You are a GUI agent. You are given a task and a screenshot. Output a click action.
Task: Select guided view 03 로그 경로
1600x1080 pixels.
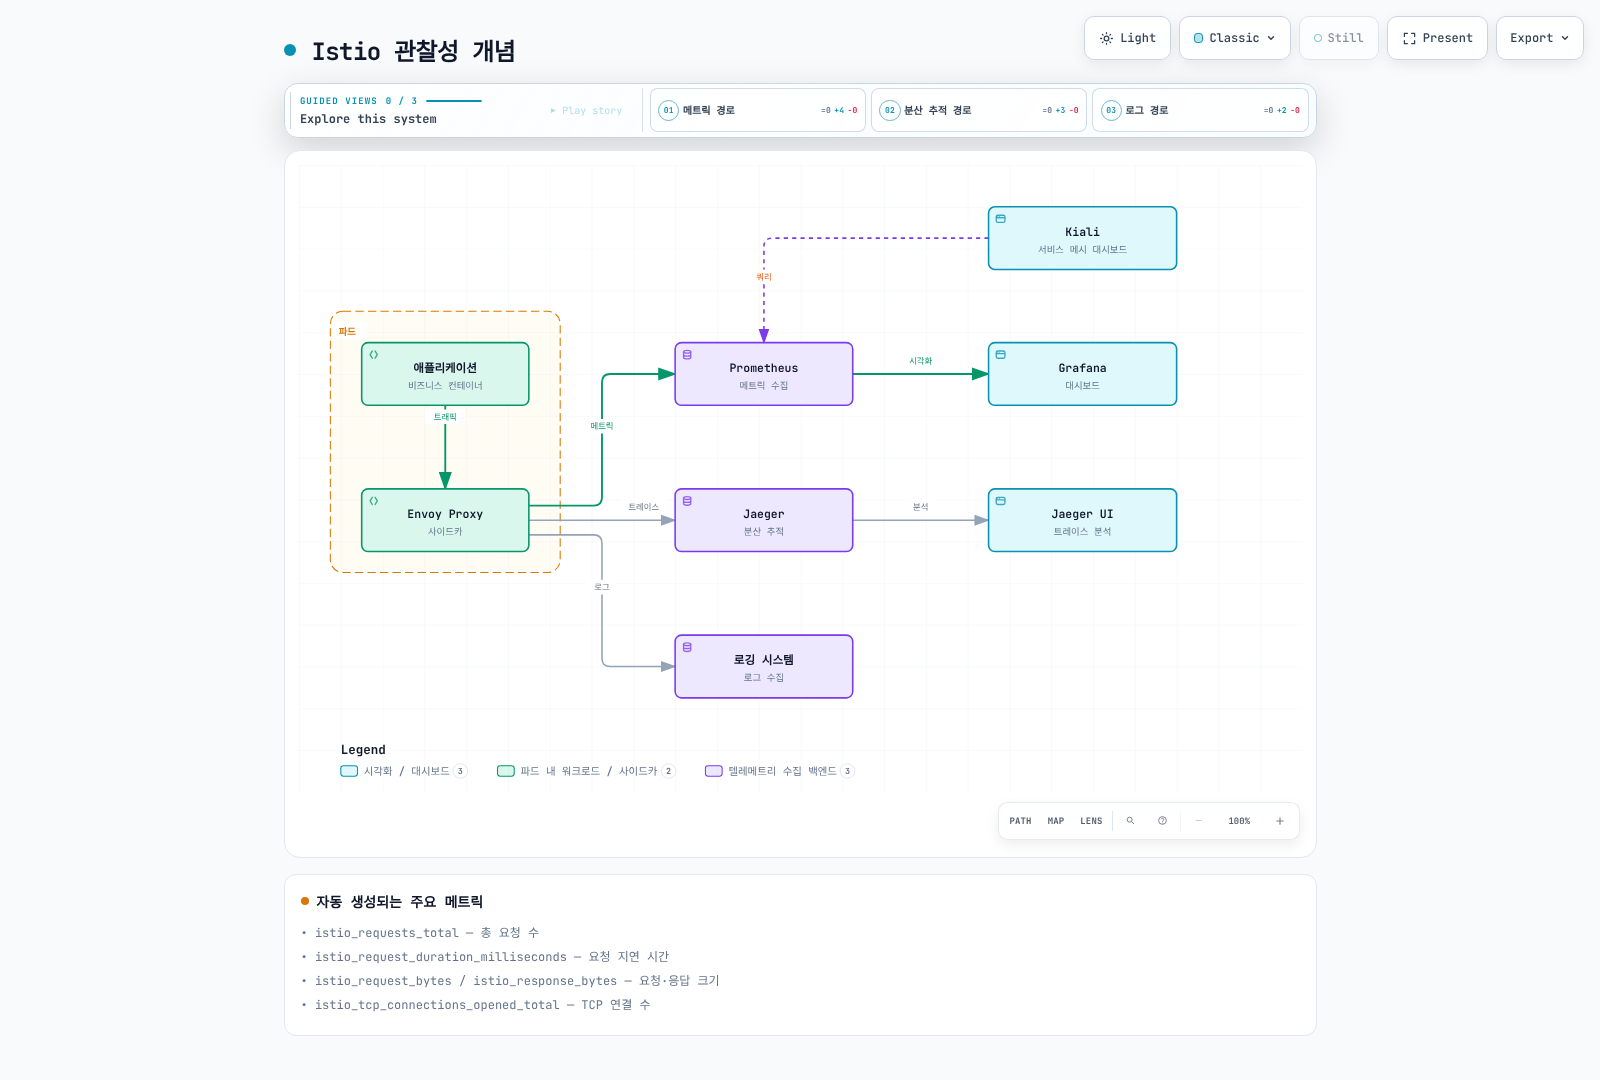coord(1200,110)
